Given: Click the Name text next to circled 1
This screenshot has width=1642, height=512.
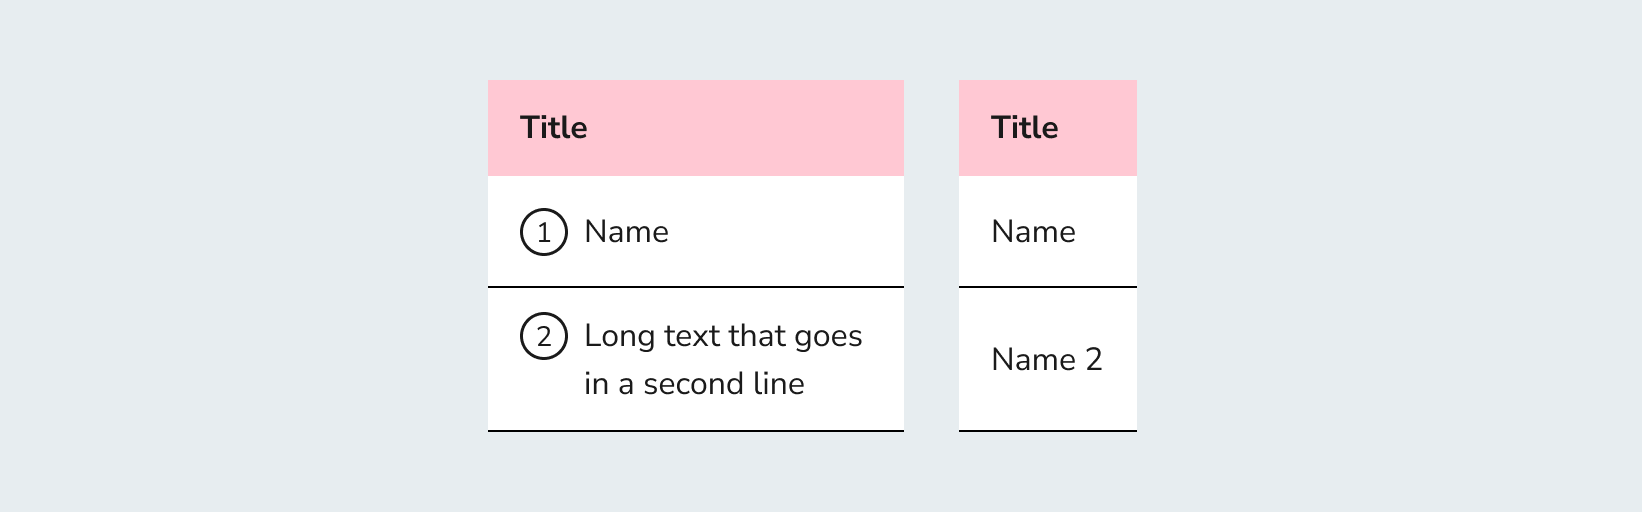Looking at the screenshot, I should click(x=626, y=232).
